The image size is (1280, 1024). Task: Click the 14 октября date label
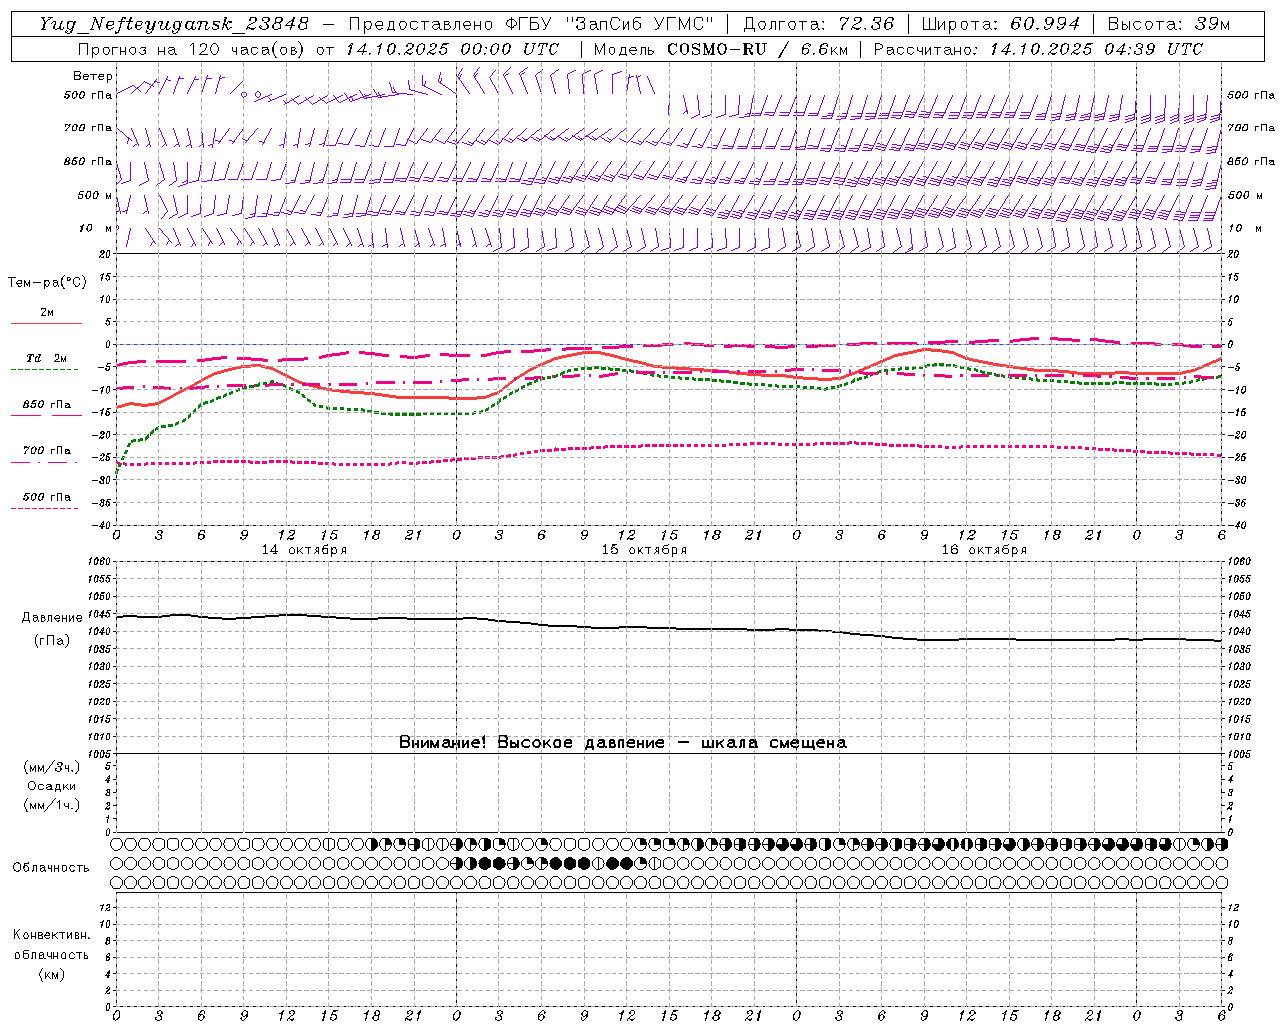[304, 550]
